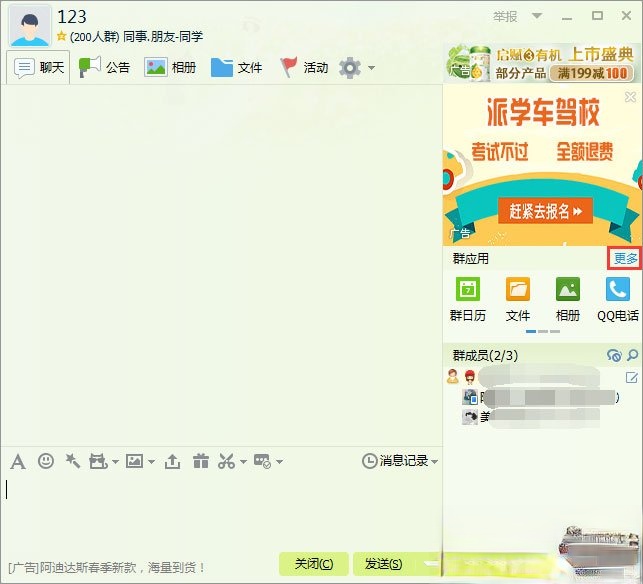Expand the GIF icon dropdown arrow
Viewport: 643px width, 584px height.
click(x=115, y=462)
